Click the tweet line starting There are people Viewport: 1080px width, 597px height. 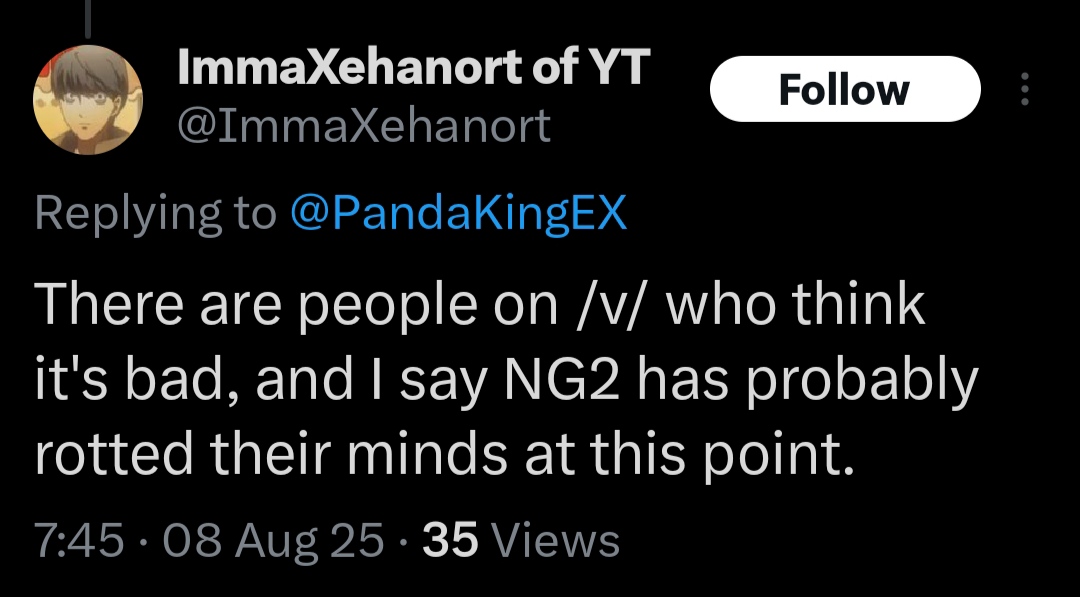pos(479,306)
